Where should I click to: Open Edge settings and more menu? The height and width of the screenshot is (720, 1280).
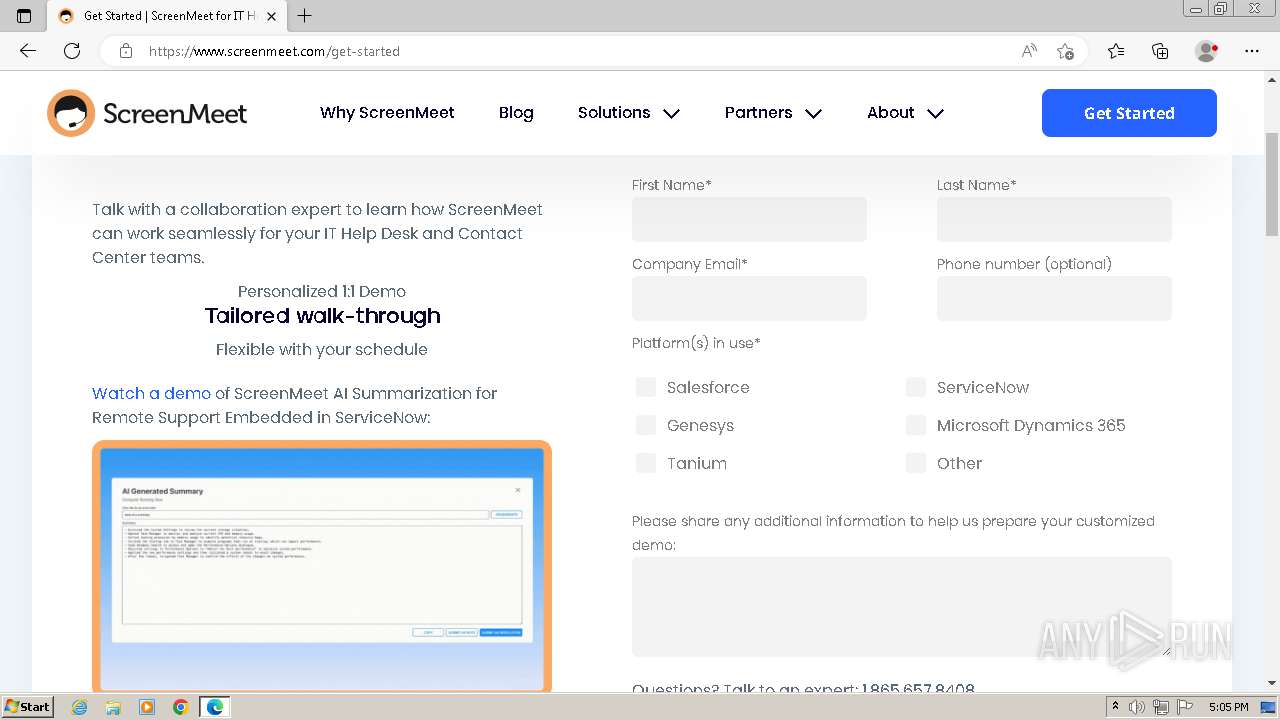tap(1252, 51)
